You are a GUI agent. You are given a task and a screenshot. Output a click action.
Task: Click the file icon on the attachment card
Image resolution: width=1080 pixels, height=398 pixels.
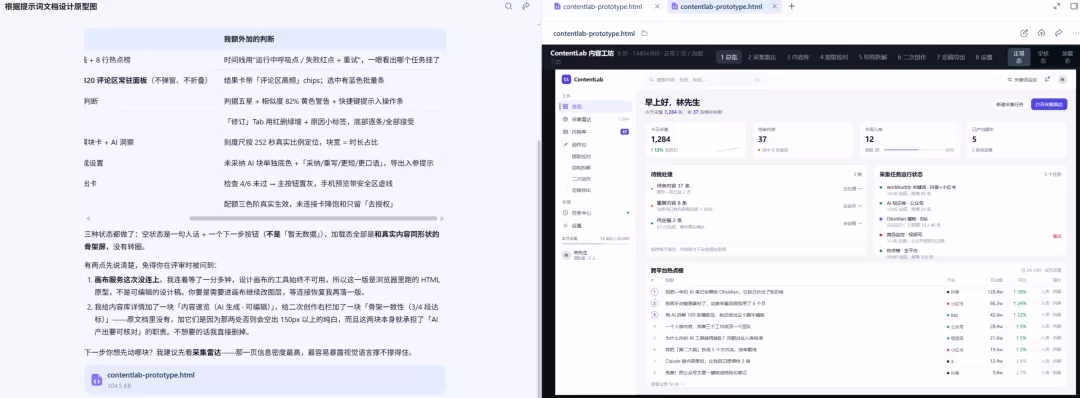(96, 380)
